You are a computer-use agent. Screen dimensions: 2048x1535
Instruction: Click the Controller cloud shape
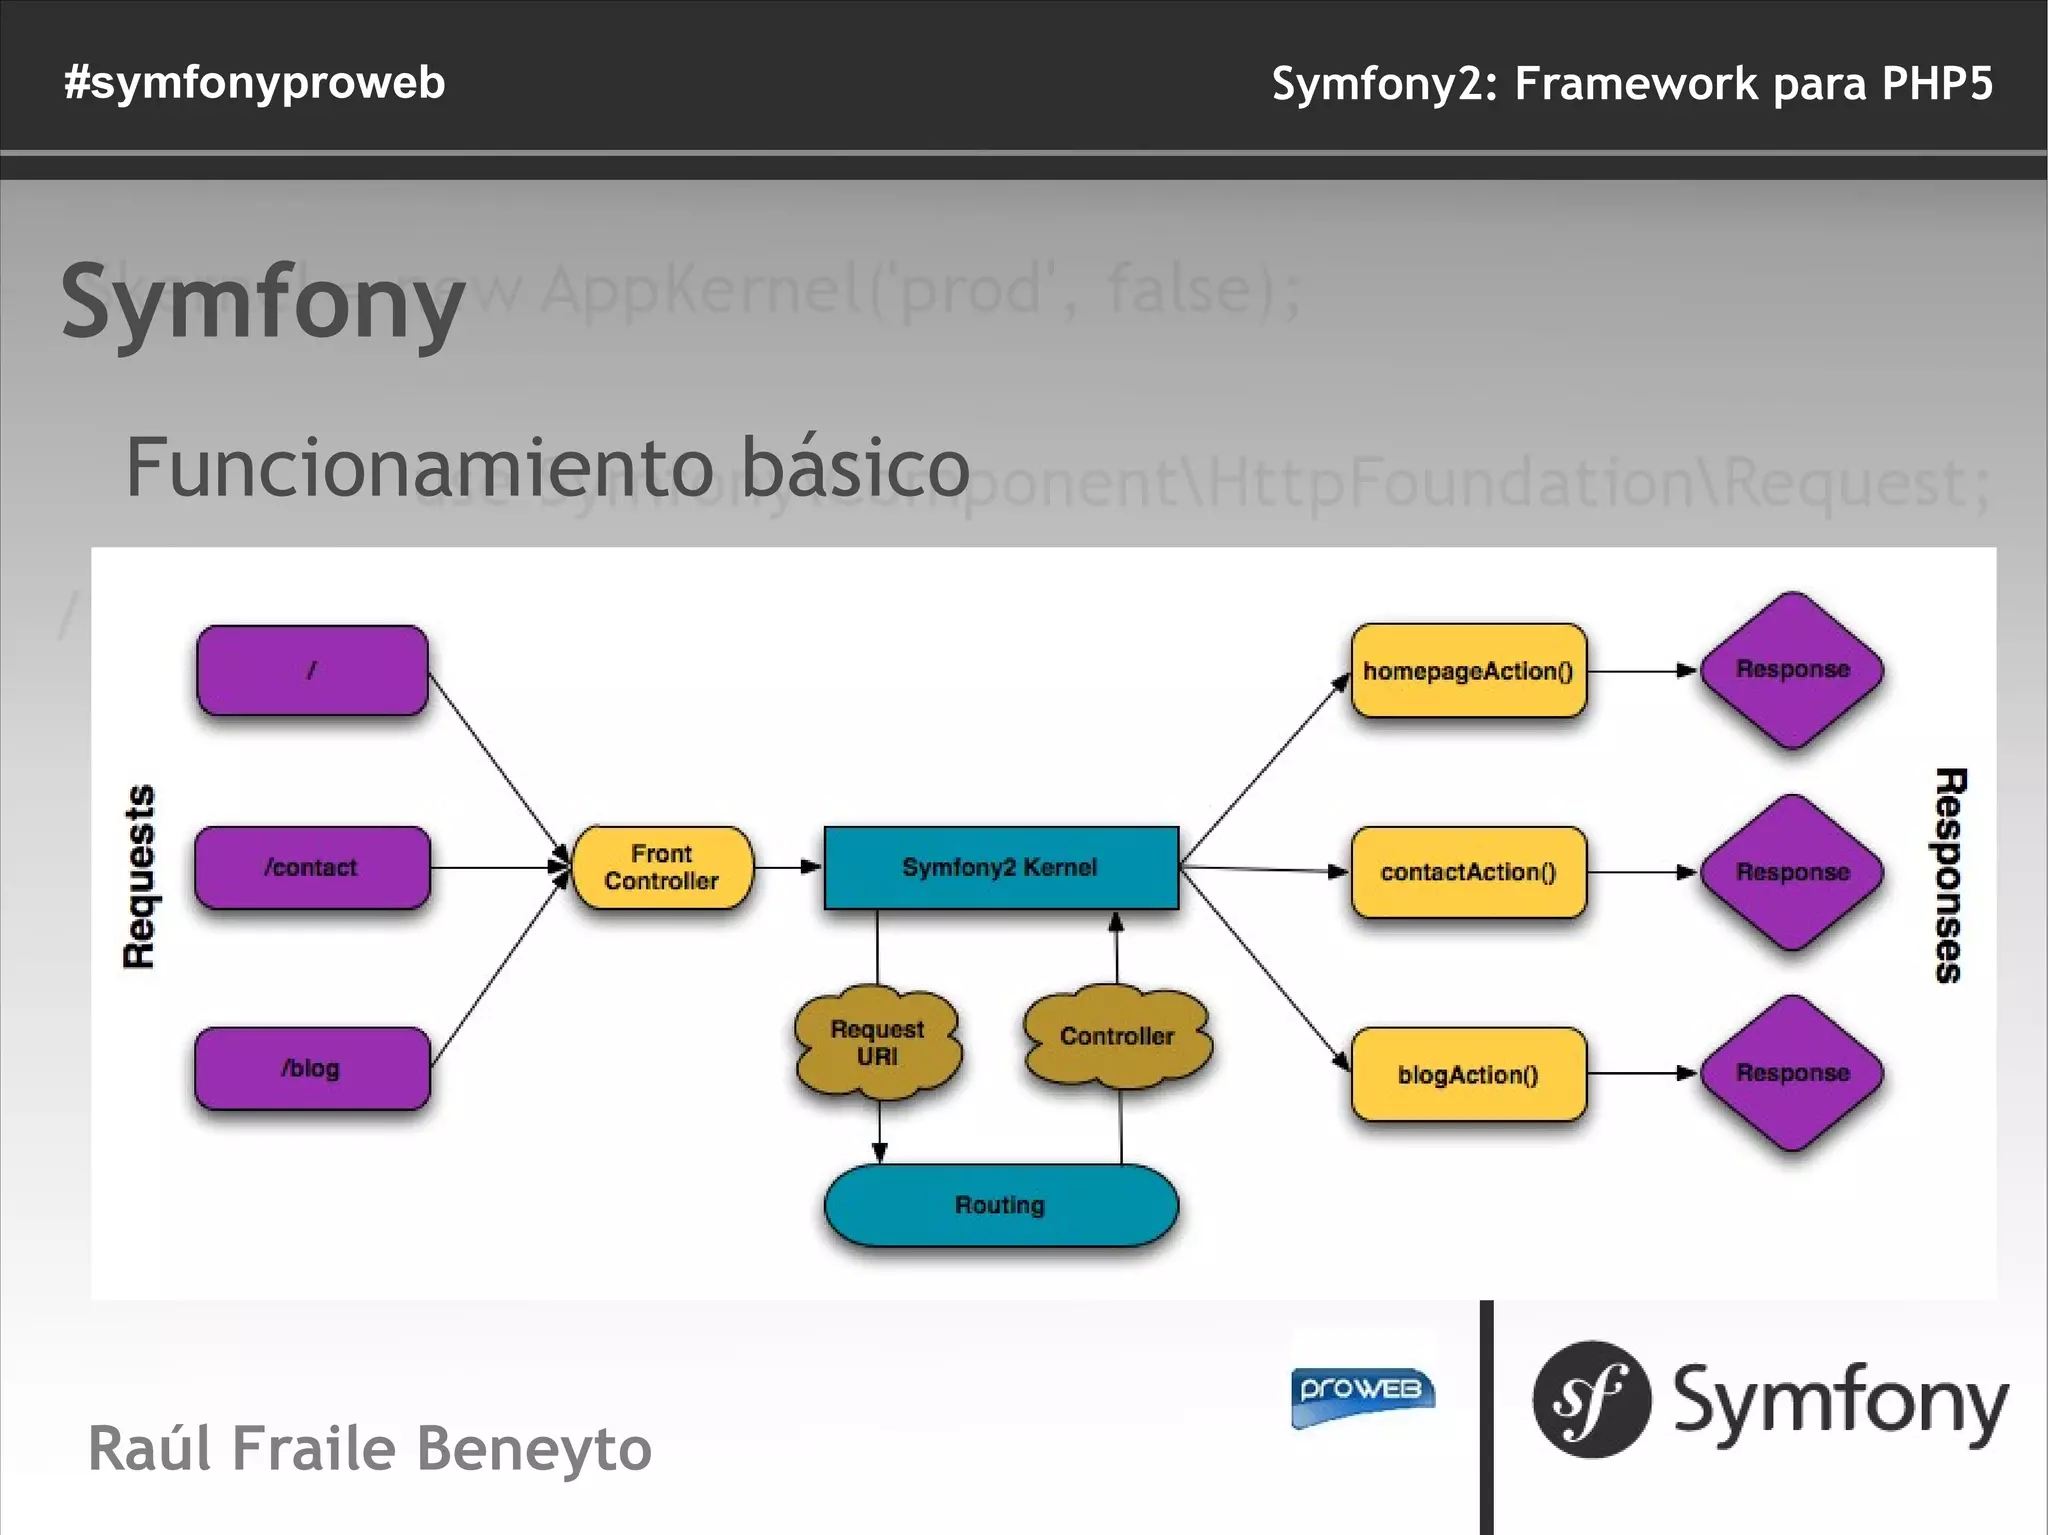click(1117, 1036)
